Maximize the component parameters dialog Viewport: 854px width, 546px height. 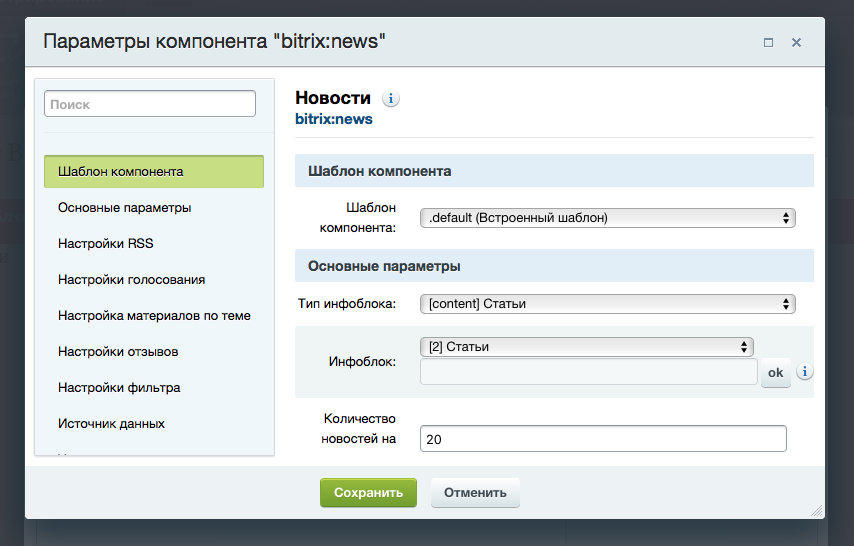point(768,43)
